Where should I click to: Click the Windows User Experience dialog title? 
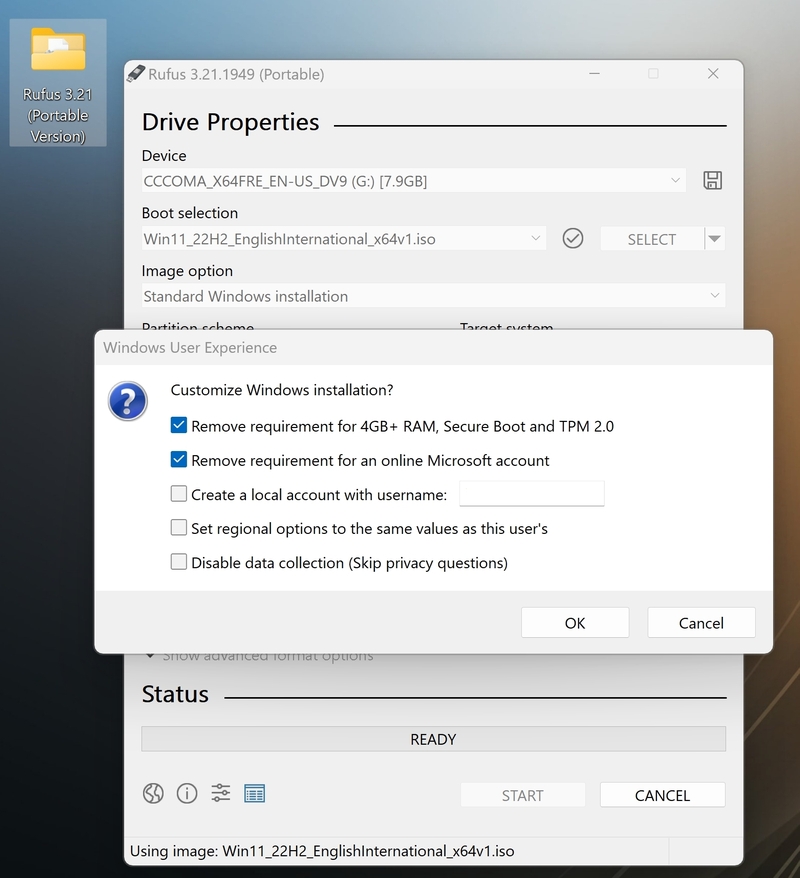click(190, 348)
